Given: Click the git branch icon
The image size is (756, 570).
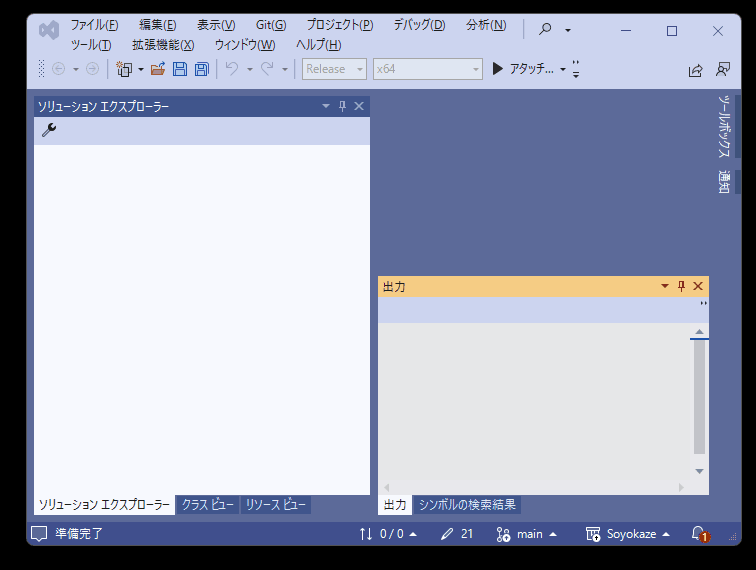Looking at the screenshot, I should click(503, 534).
